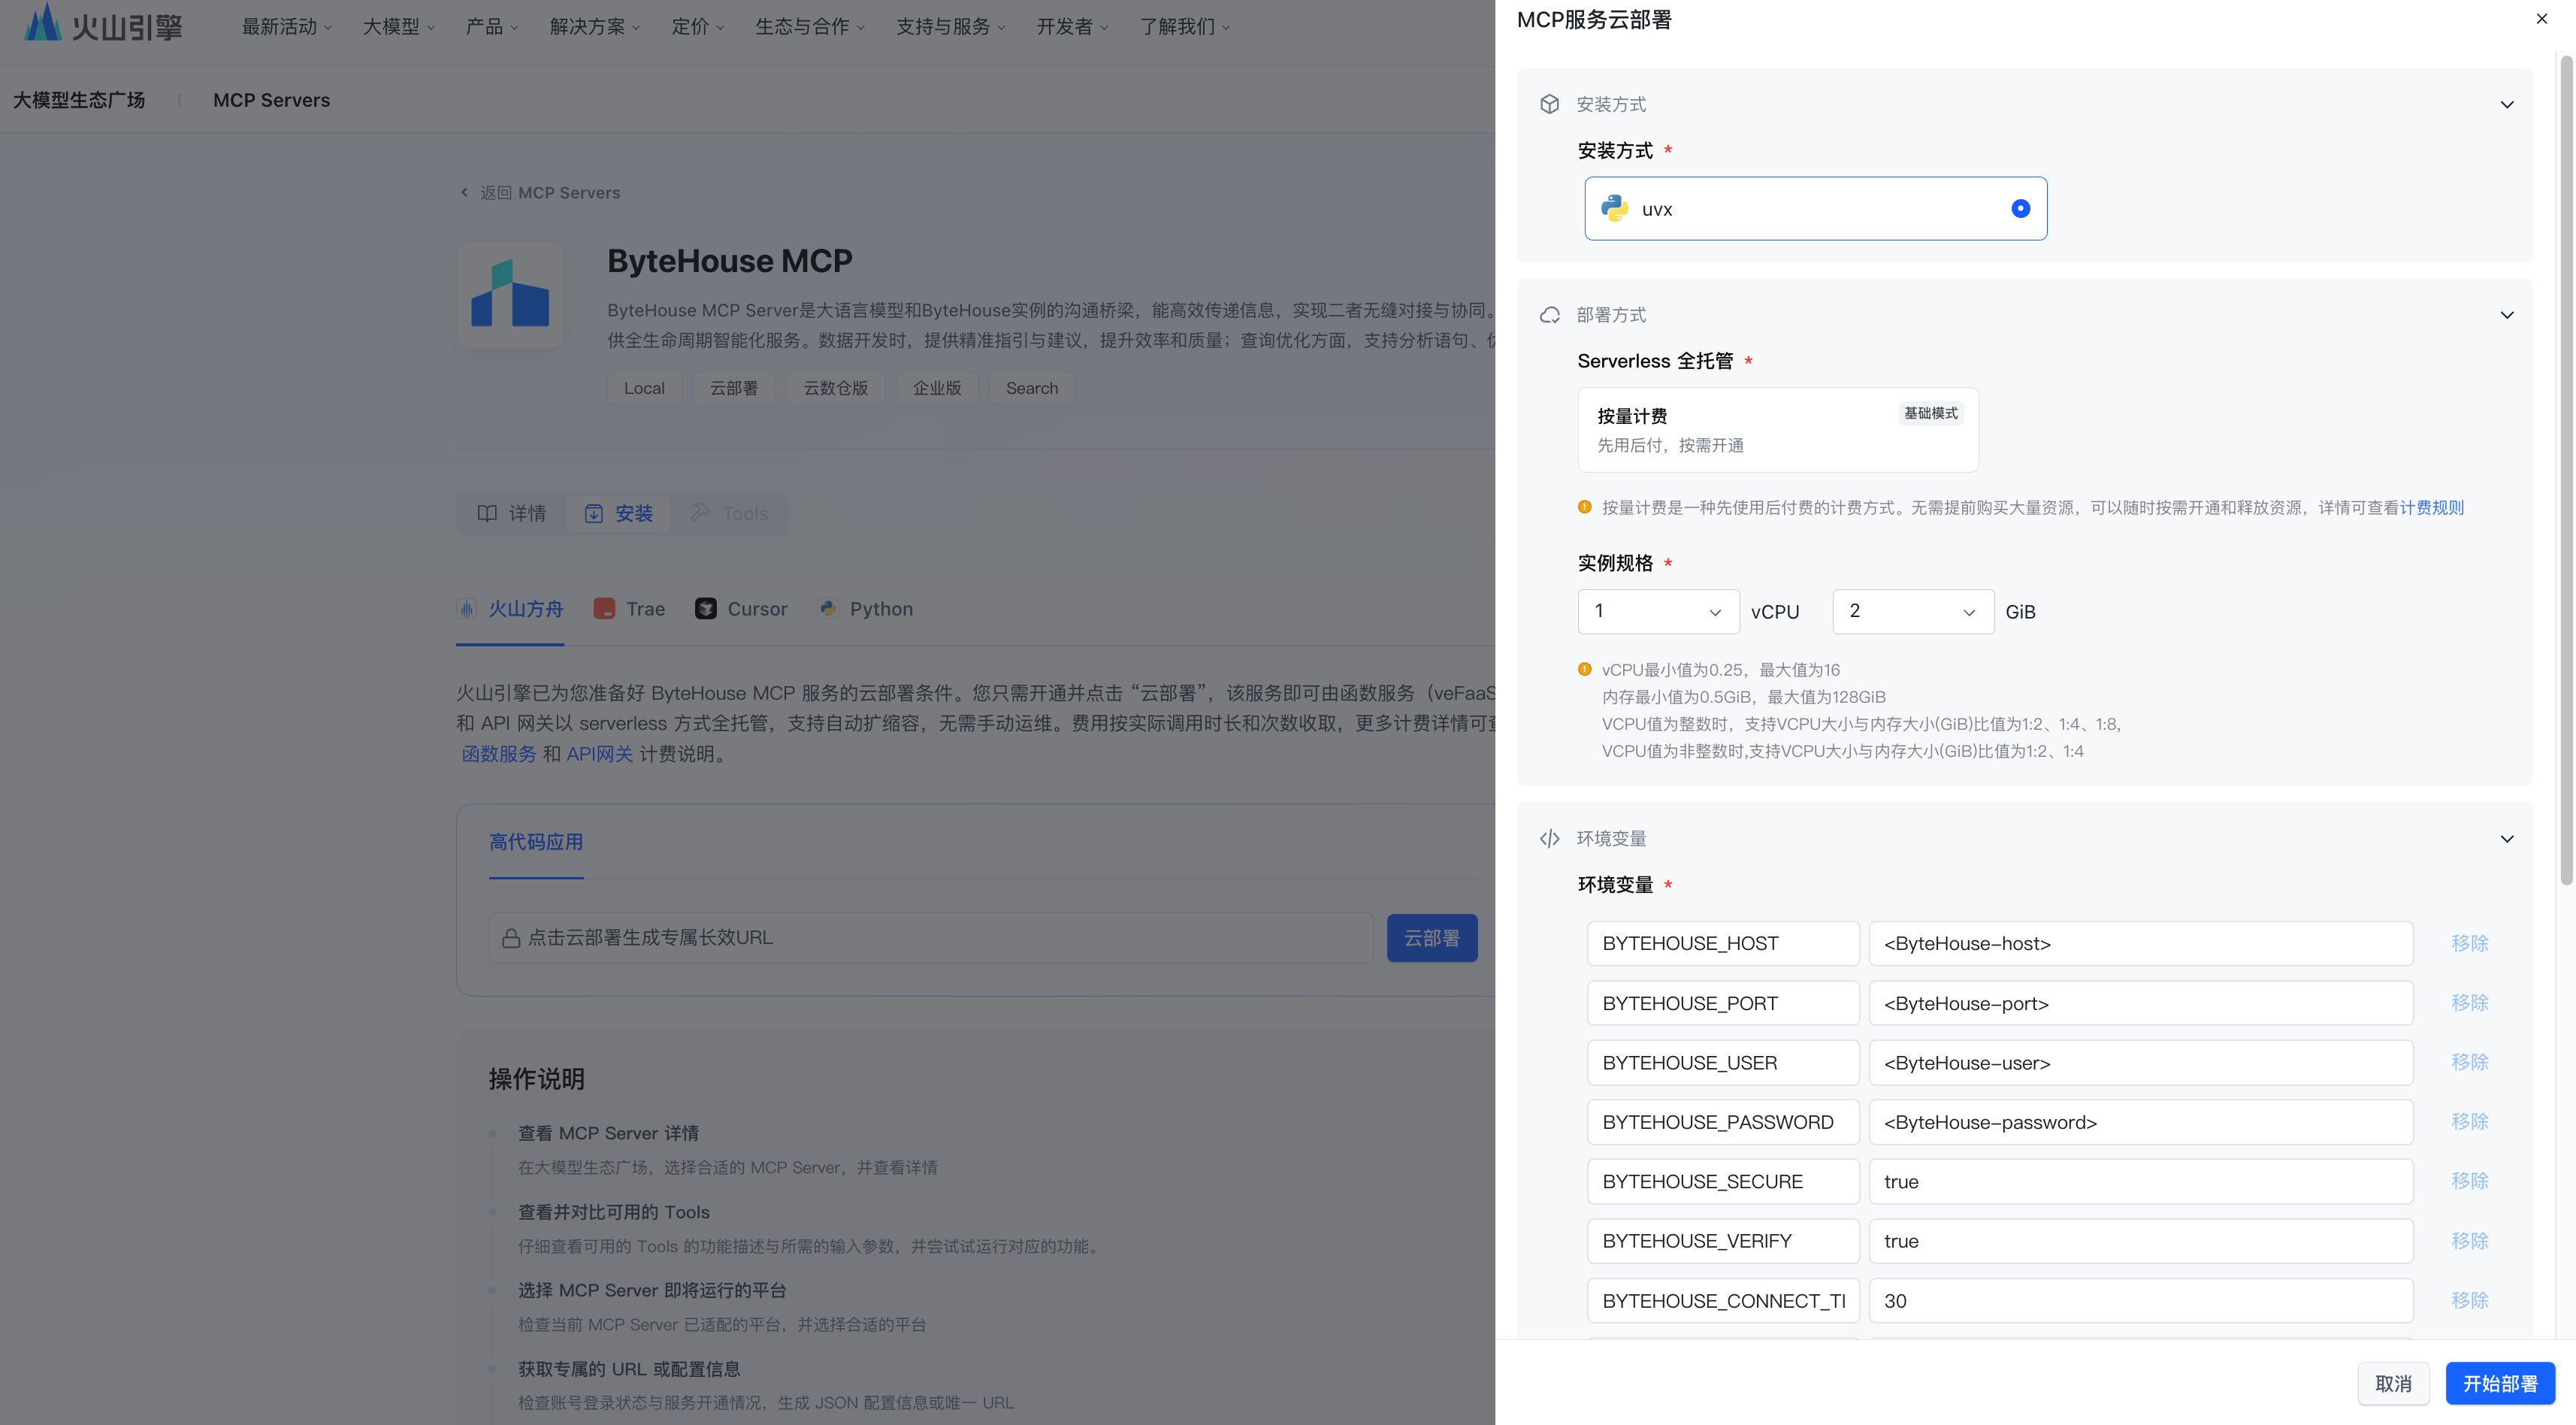2576x1425 pixels.
Task: Click the 云部署 button
Action: [1432, 938]
